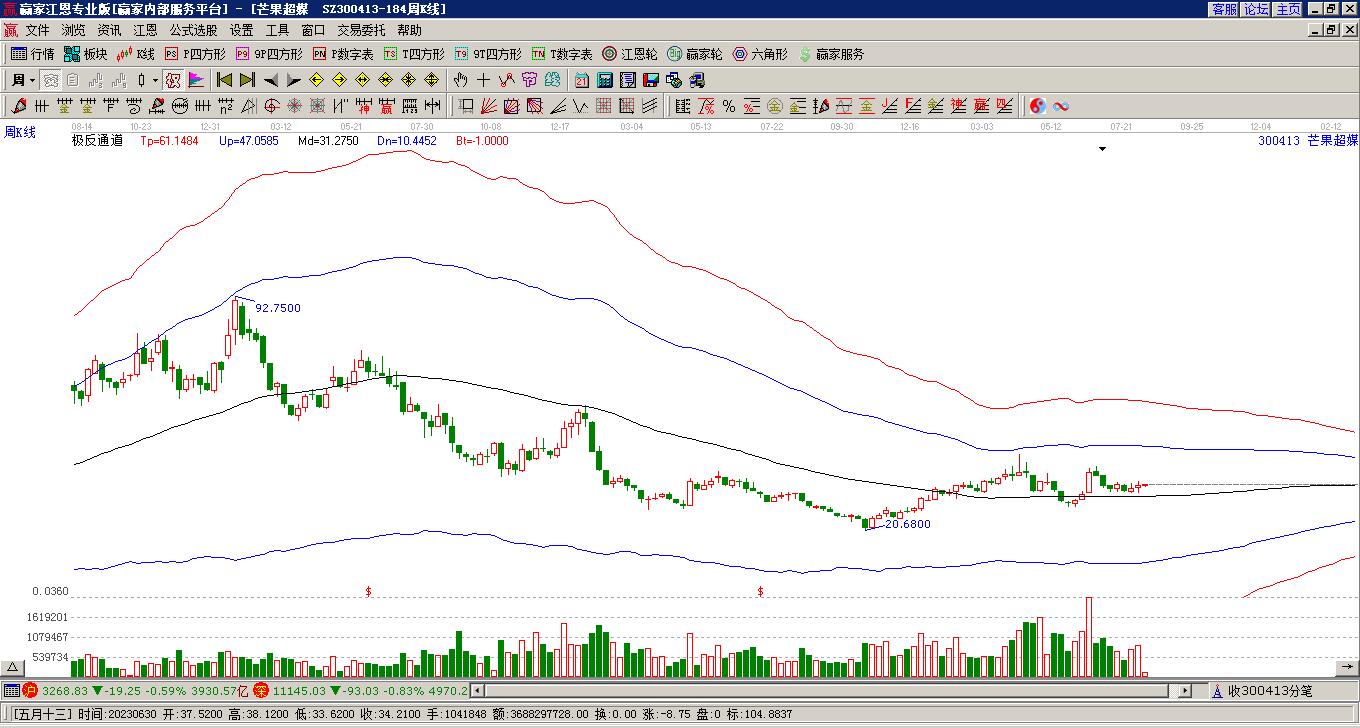Open the 资讯 menu
Viewport: 1360px width, 728px height.
click(109, 31)
